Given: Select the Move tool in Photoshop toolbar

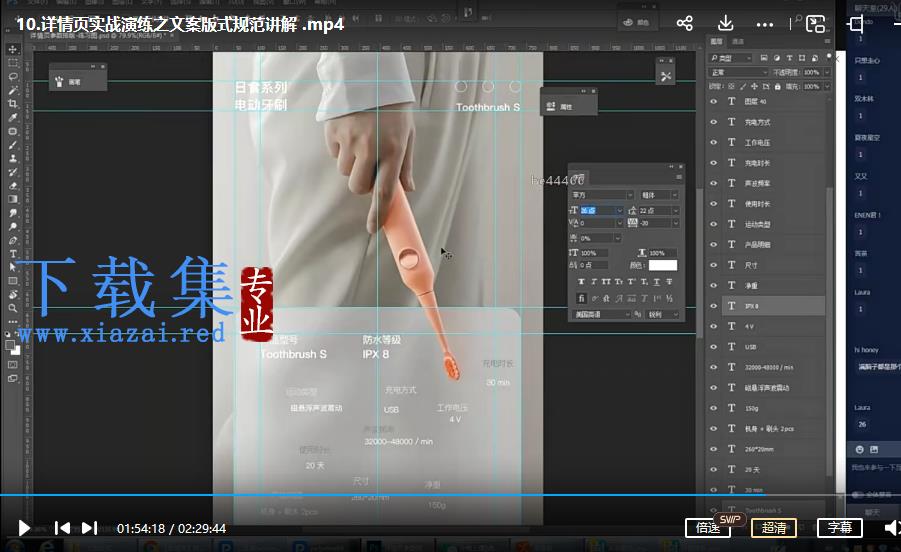Looking at the screenshot, I should (13, 49).
